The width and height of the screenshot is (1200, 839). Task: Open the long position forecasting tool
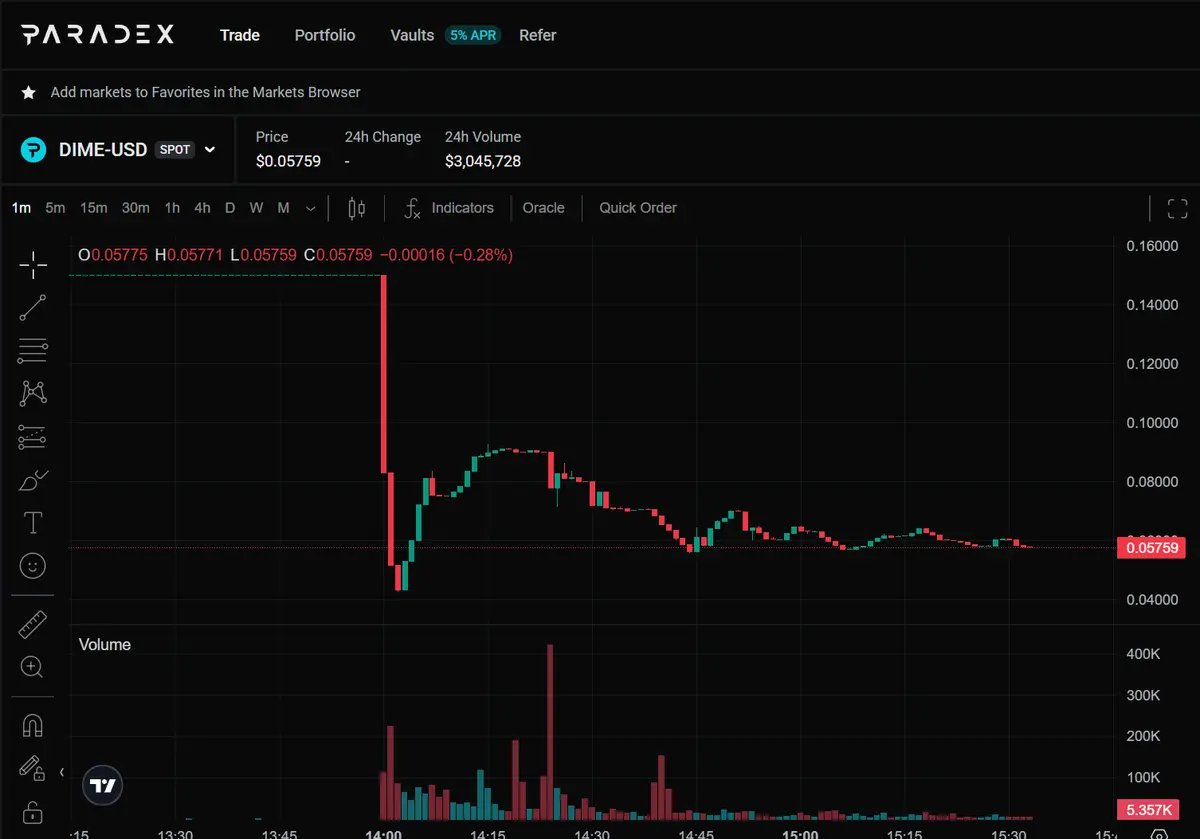coord(33,437)
